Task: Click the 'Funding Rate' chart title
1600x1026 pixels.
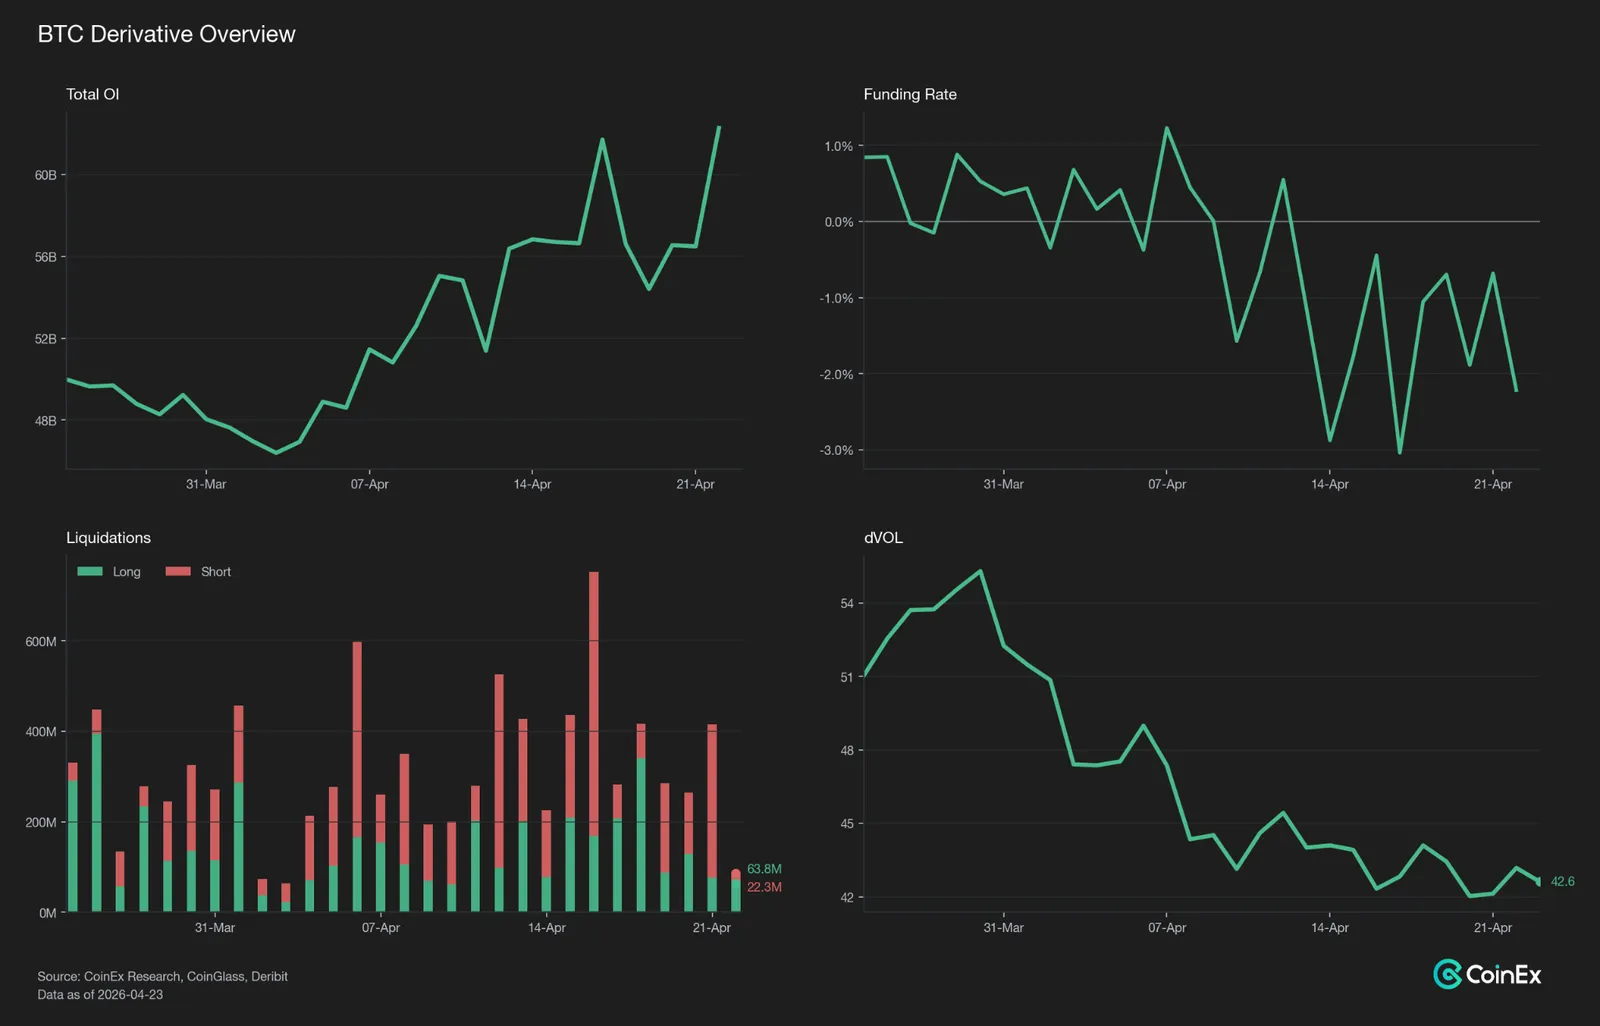Action: (x=910, y=94)
